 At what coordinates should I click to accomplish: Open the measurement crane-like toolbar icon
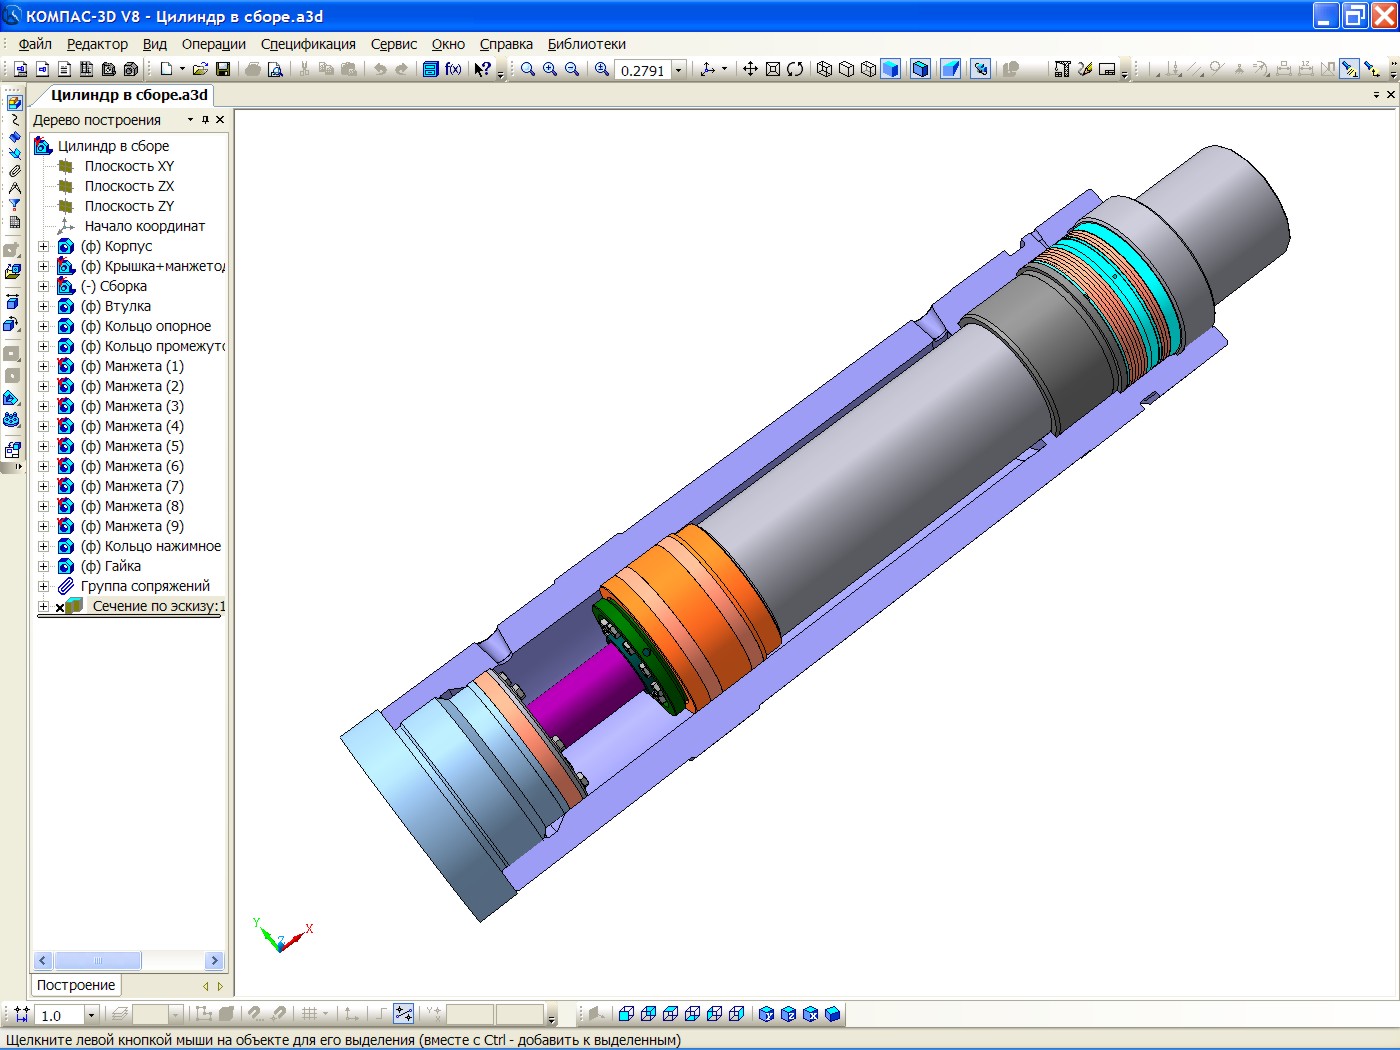1061,69
